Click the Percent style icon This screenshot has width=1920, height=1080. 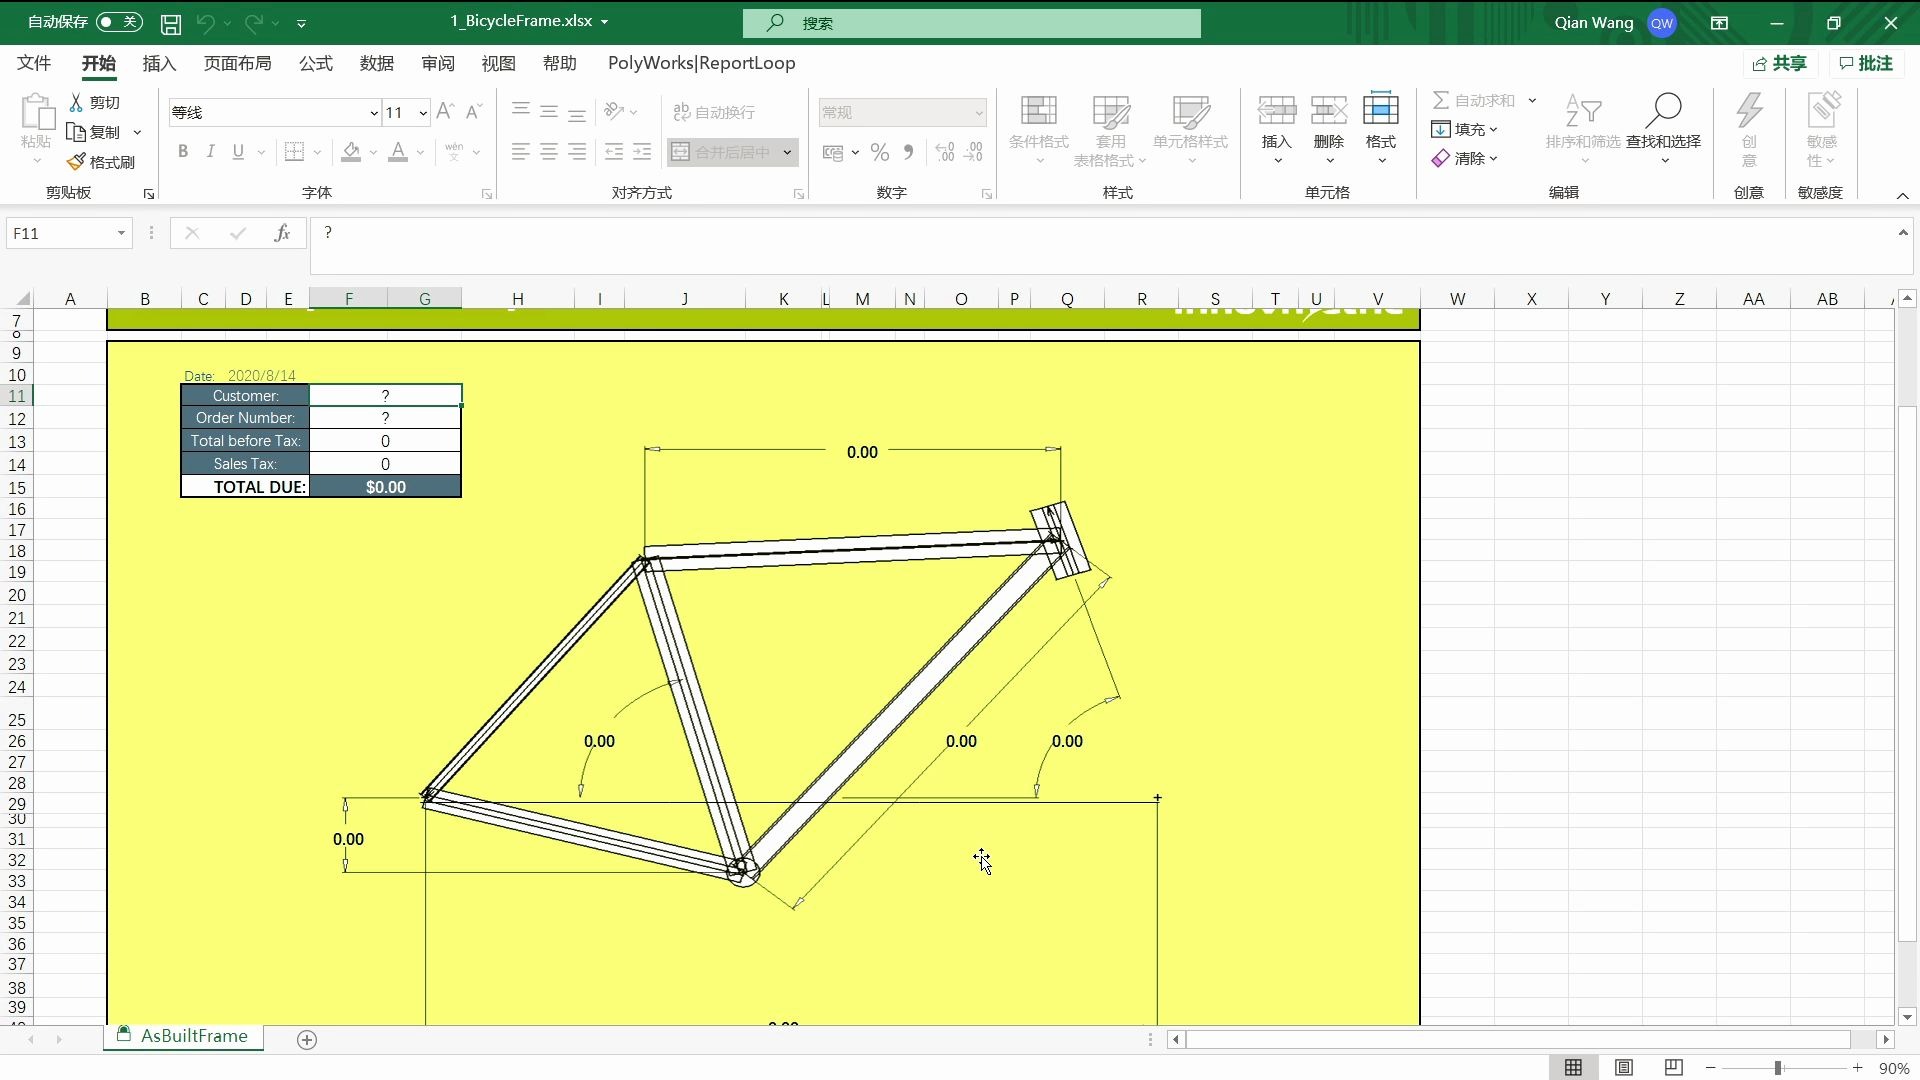879,152
